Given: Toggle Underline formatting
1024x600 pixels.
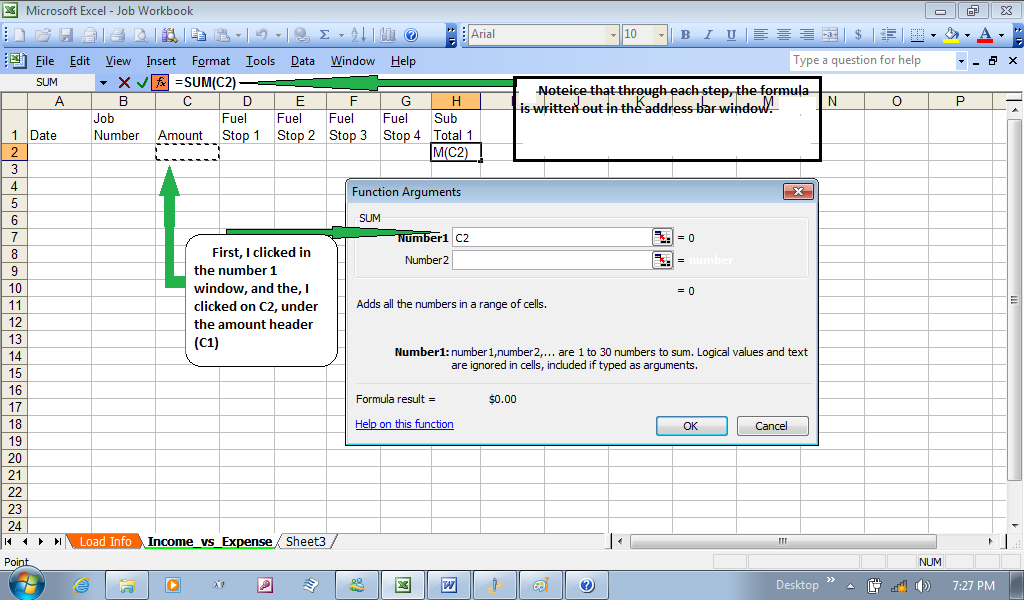Looking at the screenshot, I should (x=731, y=35).
